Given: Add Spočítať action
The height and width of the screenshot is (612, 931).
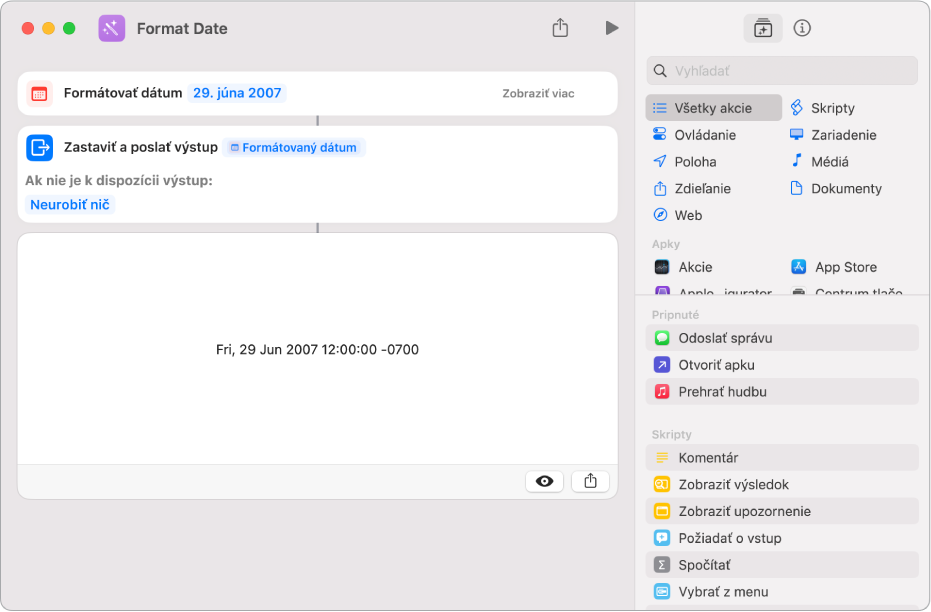Looking at the screenshot, I should pyautogui.click(x=782, y=565).
